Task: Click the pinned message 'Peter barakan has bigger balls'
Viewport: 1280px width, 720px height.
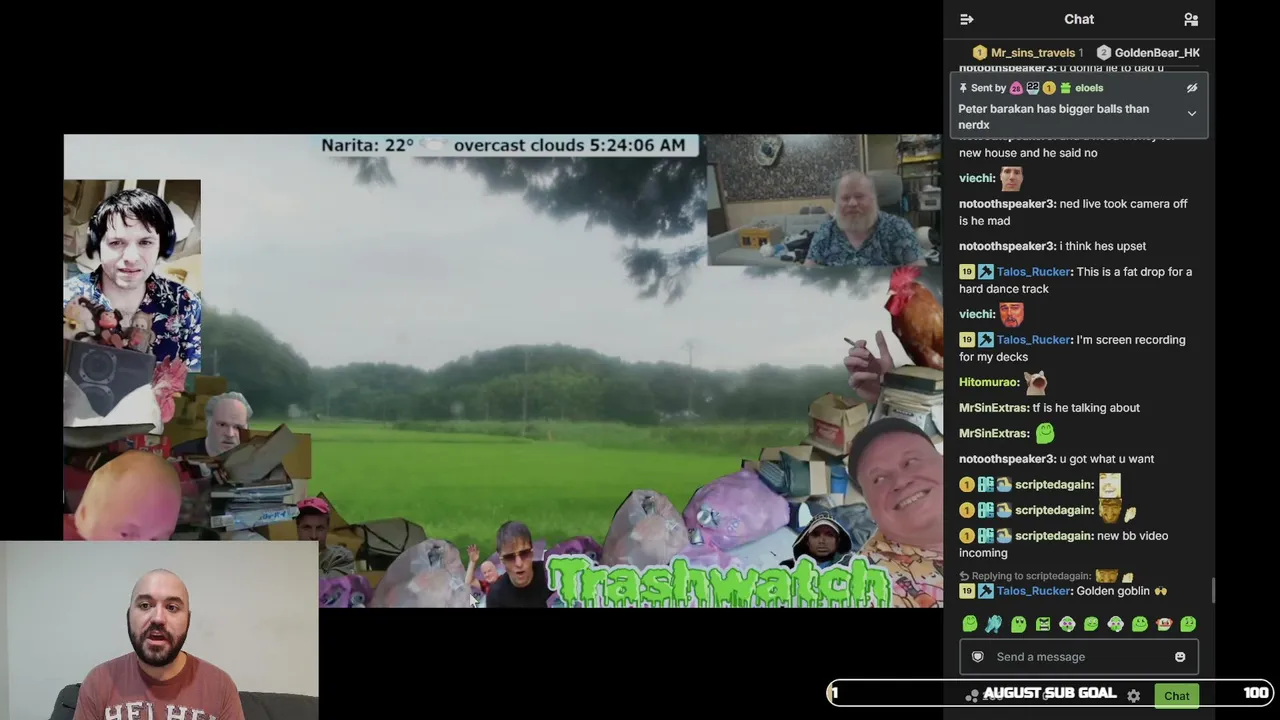Action: [1054, 117]
